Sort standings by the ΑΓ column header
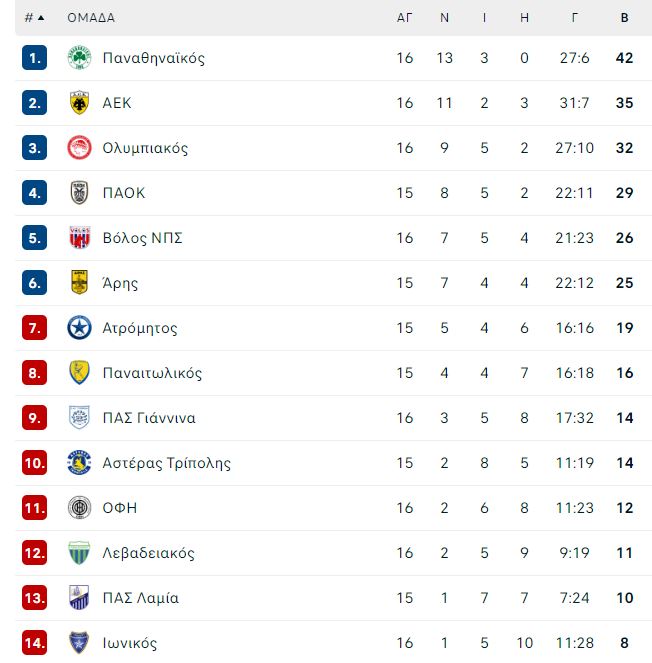 404,18
